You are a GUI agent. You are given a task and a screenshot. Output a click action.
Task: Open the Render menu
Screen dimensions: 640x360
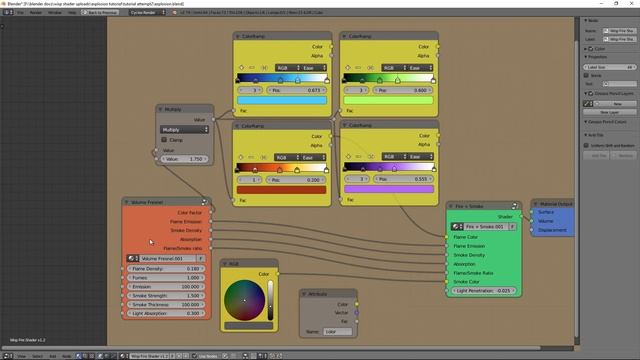click(36, 13)
